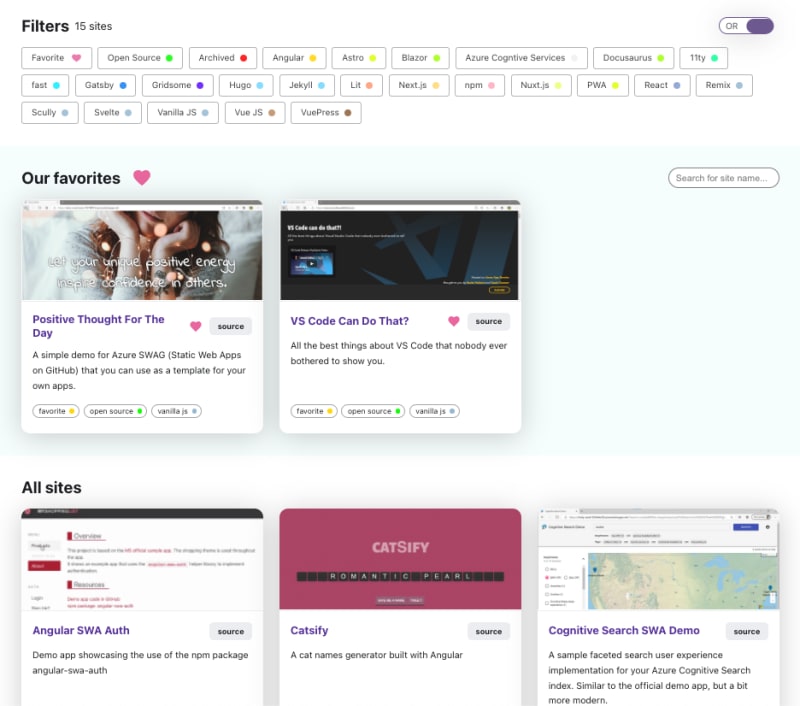
Task: Filter sites by React
Action: pos(662,85)
